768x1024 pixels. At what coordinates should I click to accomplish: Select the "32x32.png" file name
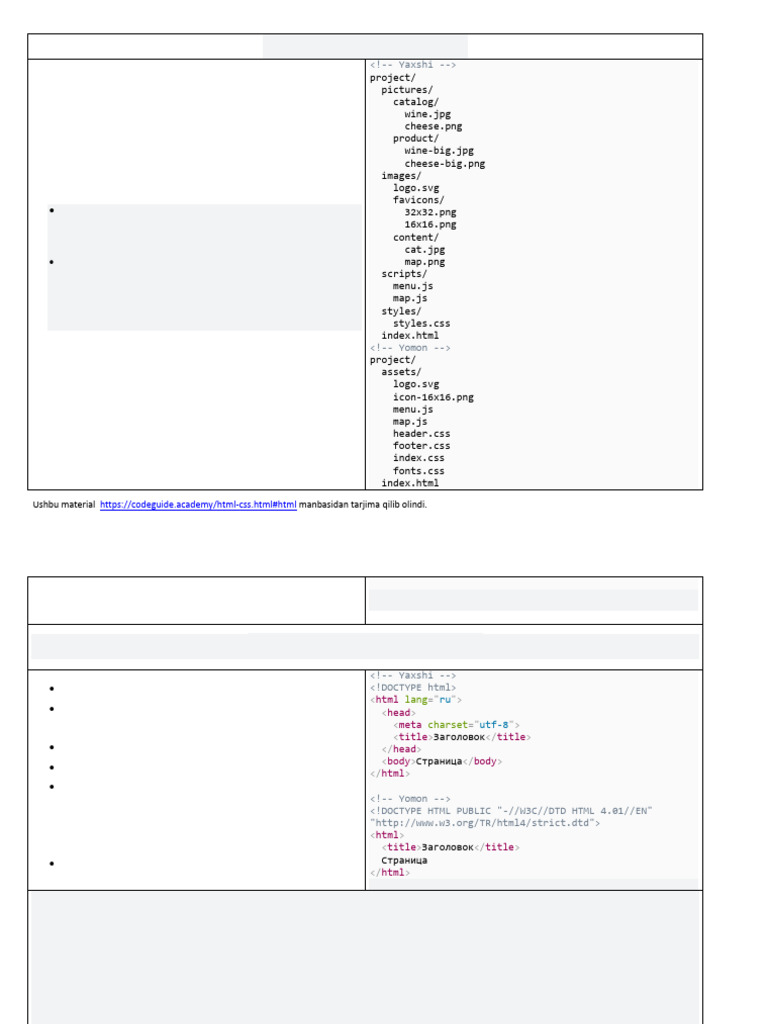(430, 212)
